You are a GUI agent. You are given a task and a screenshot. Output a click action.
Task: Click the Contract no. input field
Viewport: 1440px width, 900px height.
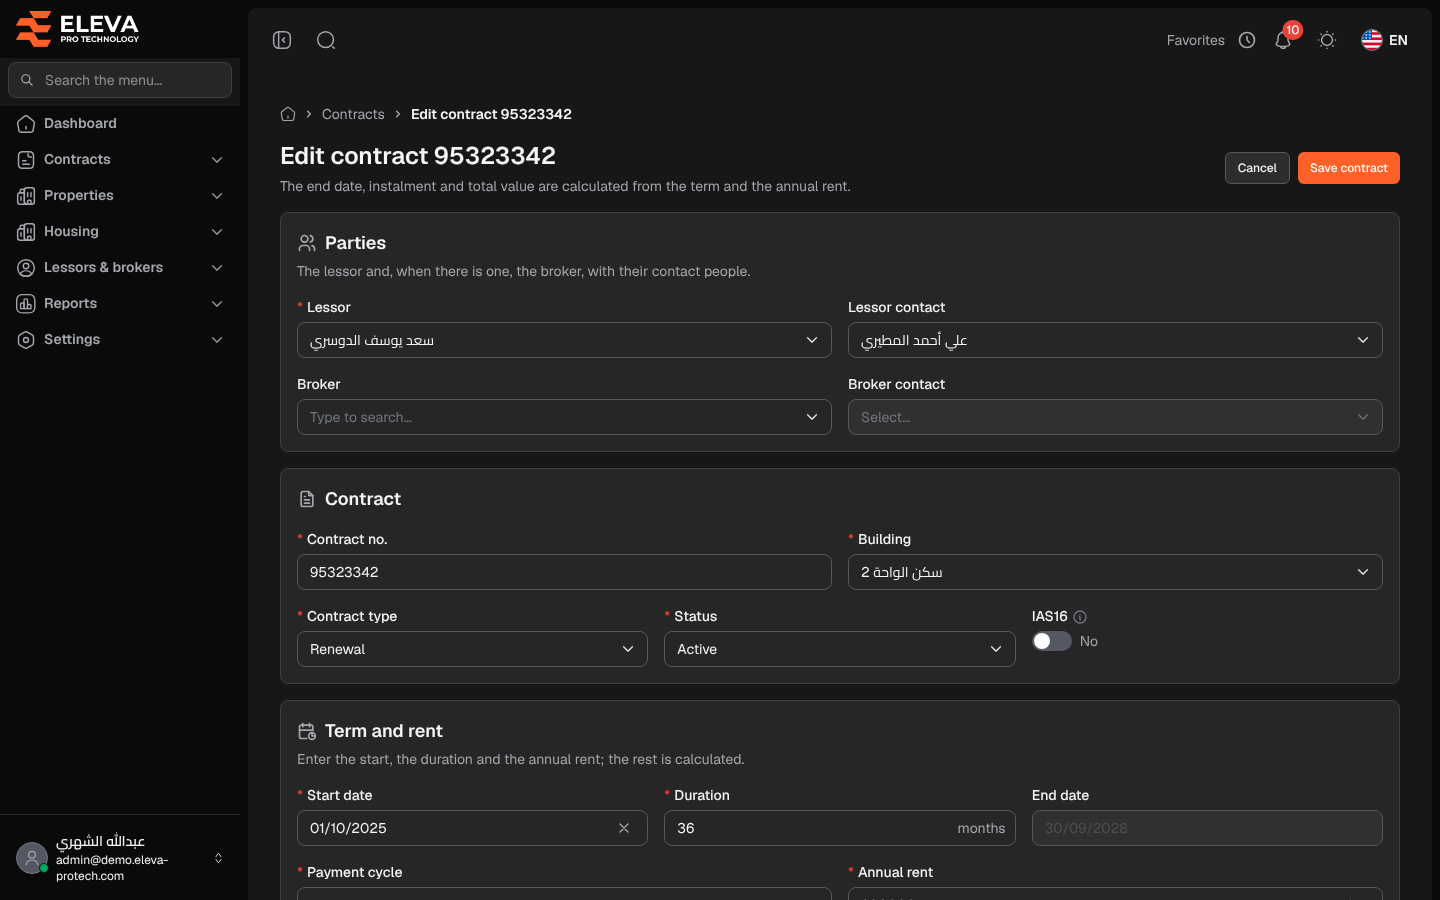(x=564, y=572)
